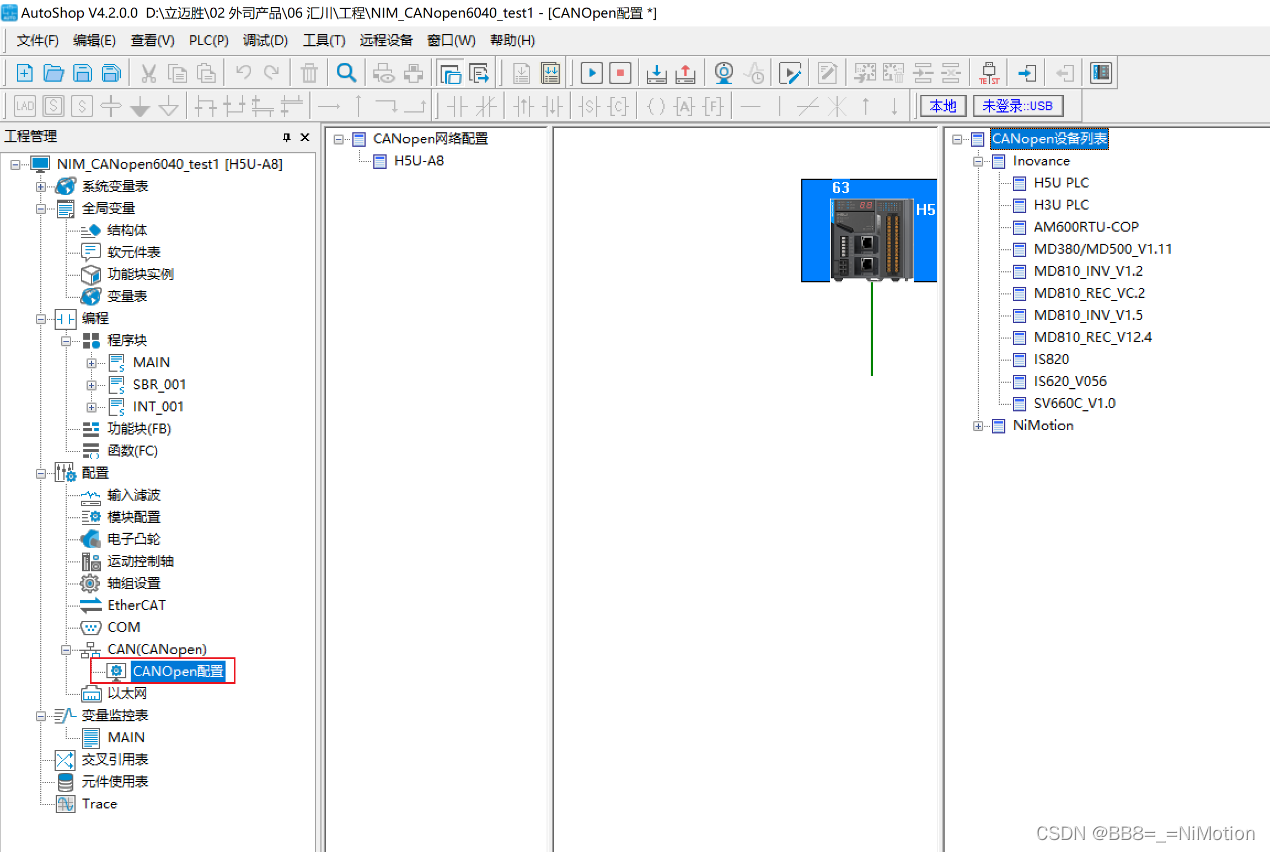The width and height of the screenshot is (1270, 852).
Task: Expand the SBR_001 tree node
Action: click(92, 384)
